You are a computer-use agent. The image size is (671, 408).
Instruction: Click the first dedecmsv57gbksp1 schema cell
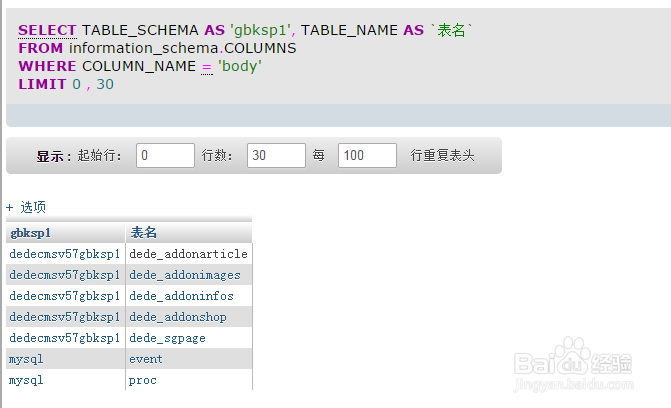pos(64,254)
